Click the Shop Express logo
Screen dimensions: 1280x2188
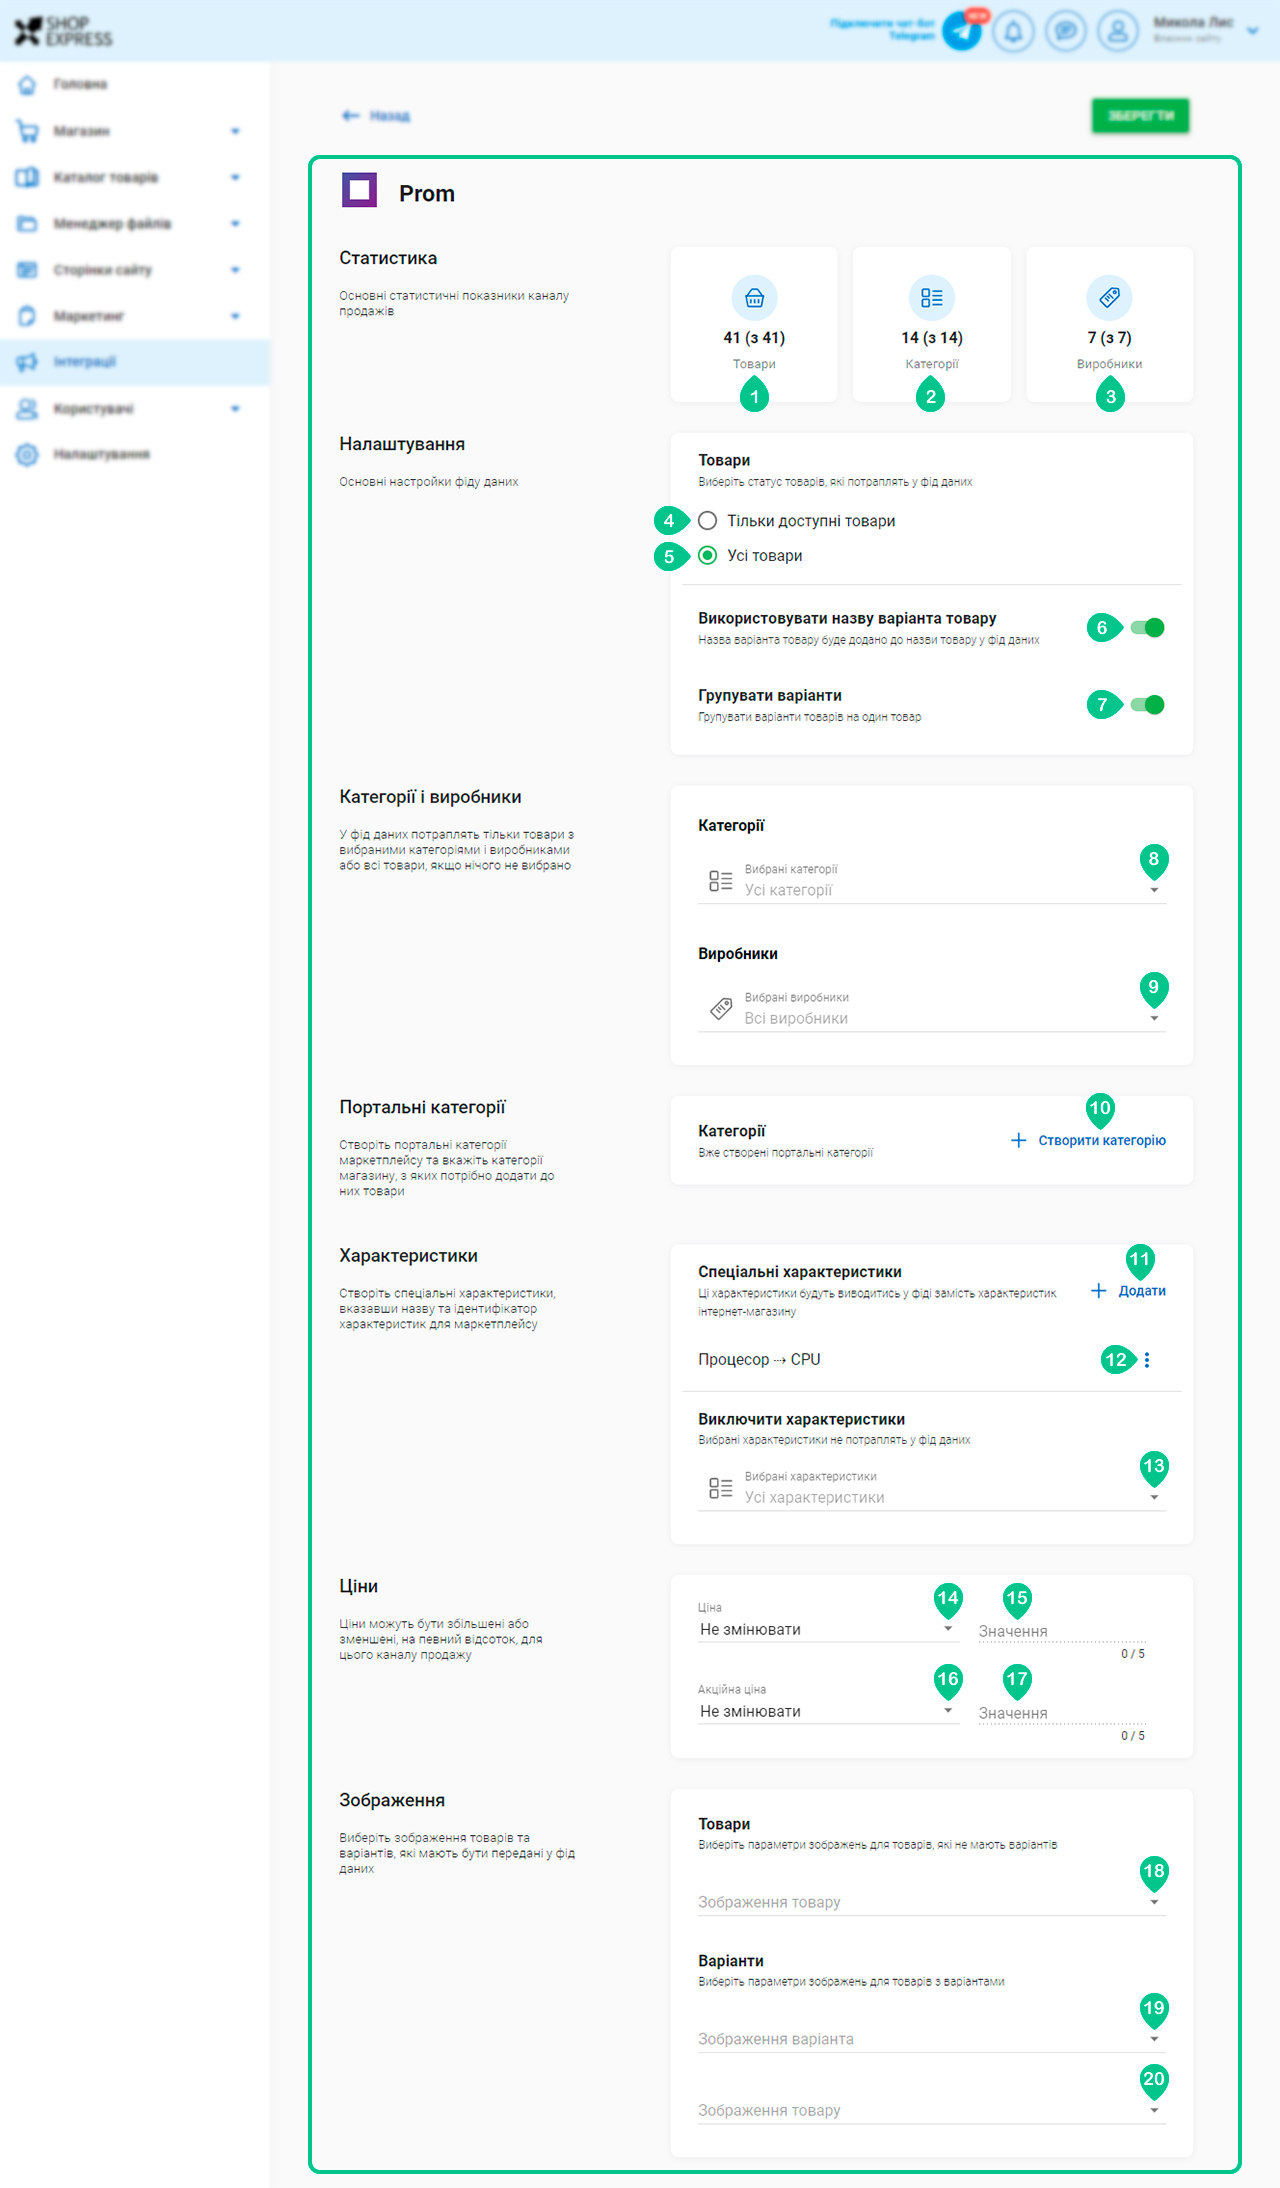point(63,31)
